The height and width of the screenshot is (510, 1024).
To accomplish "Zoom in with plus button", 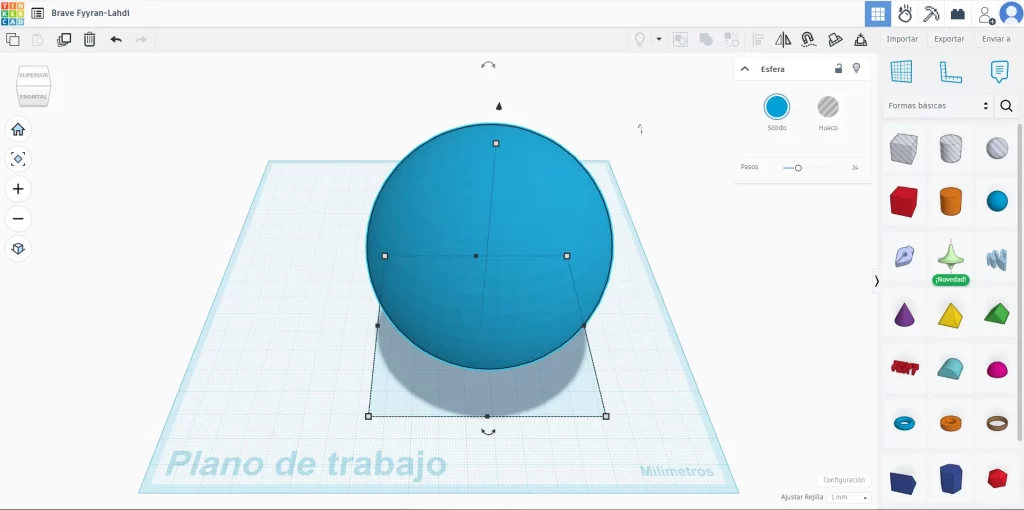I will (x=18, y=189).
